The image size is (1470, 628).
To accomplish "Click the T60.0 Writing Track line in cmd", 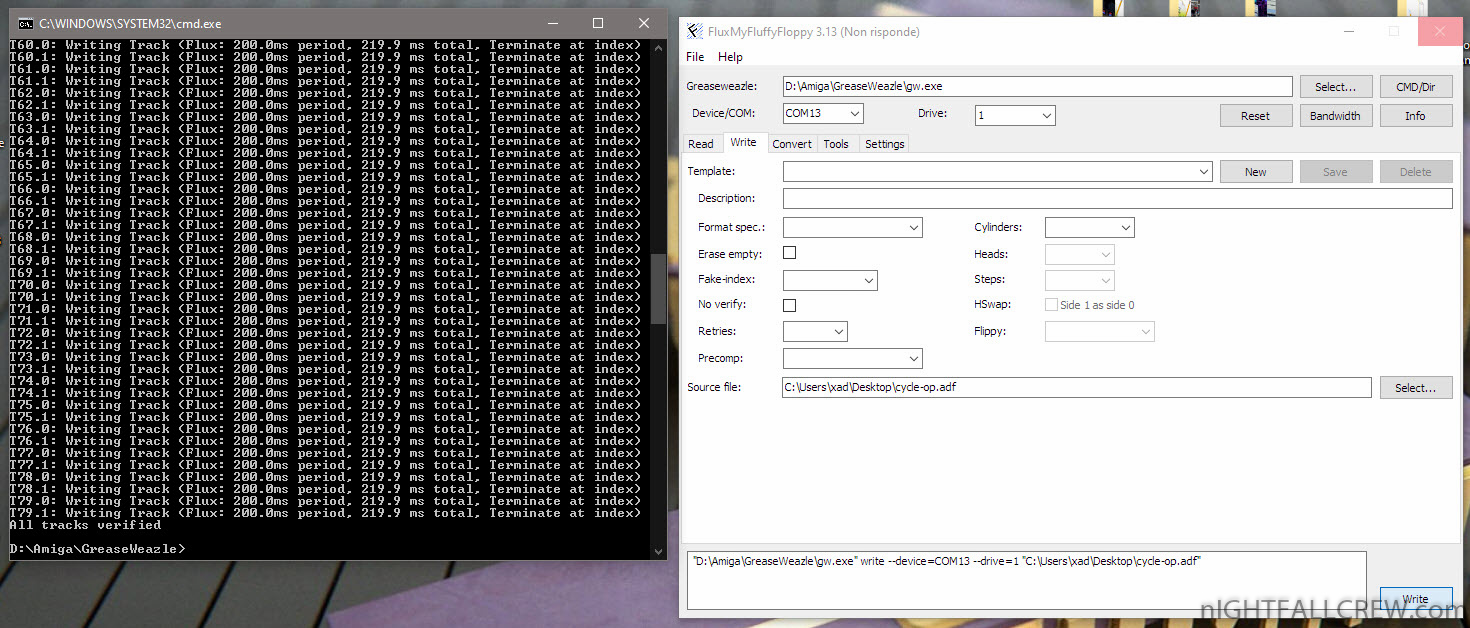I will 325,45.
